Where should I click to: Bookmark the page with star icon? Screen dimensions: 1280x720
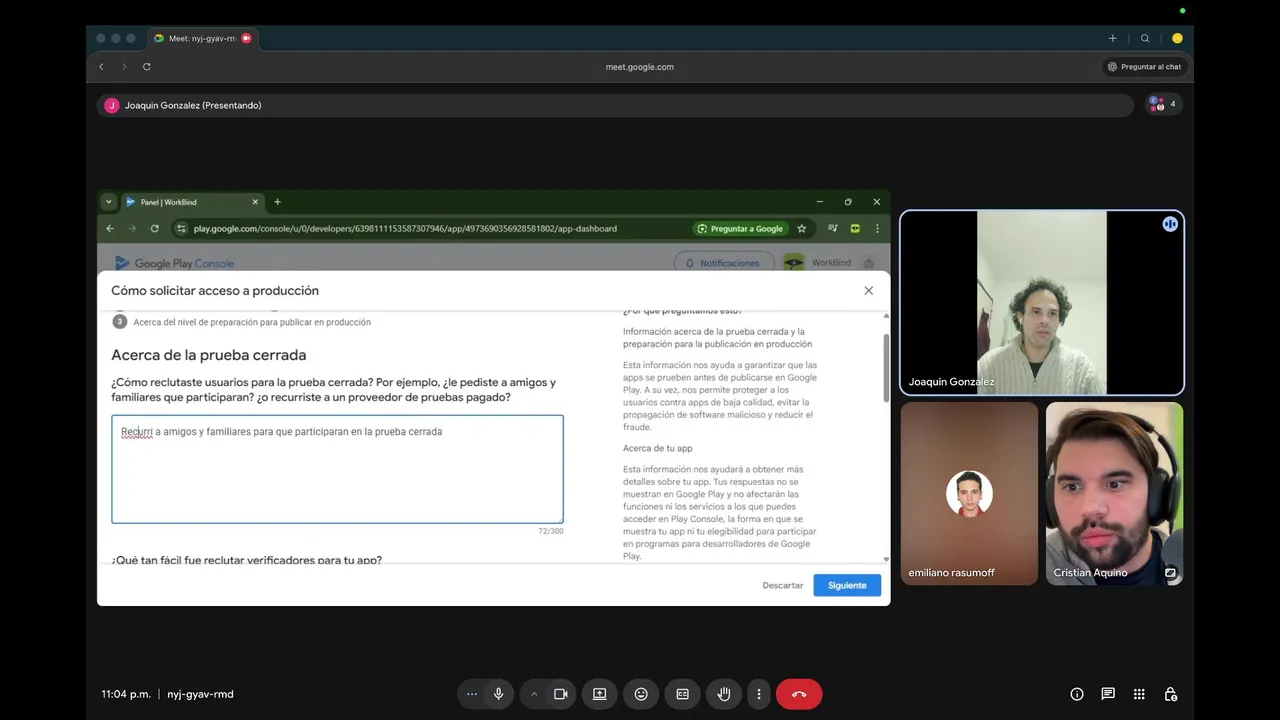(x=801, y=228)
